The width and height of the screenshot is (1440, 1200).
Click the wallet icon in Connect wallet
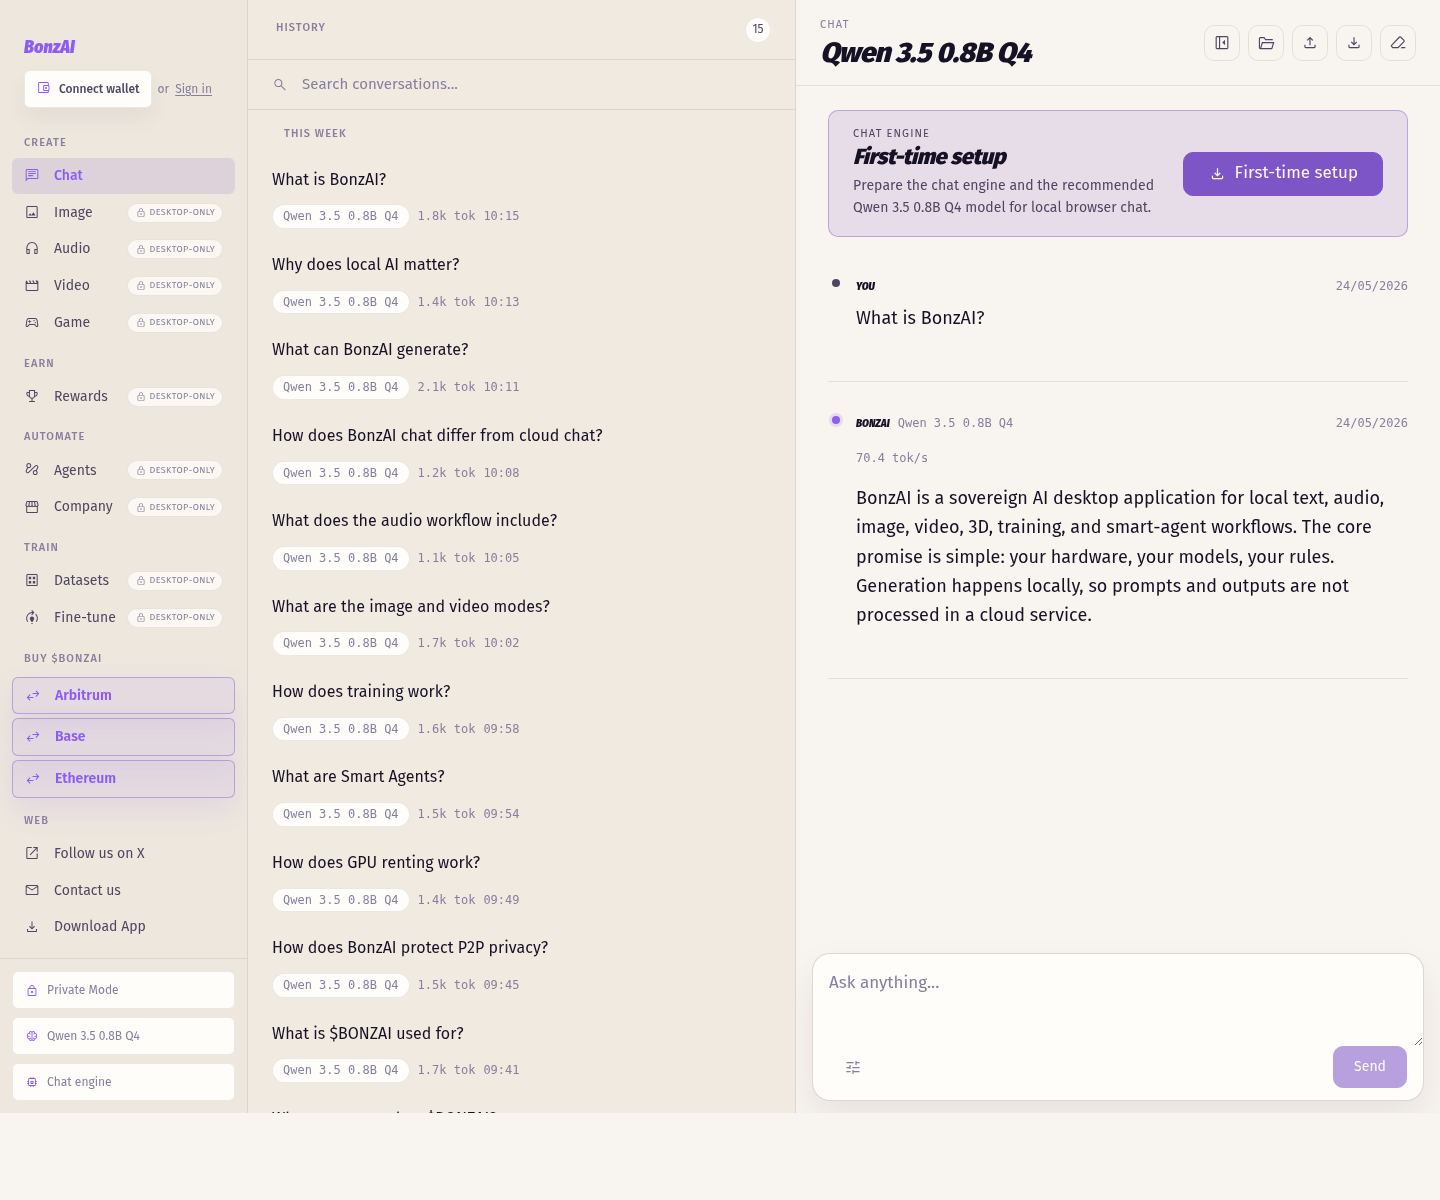coord(44,88)
